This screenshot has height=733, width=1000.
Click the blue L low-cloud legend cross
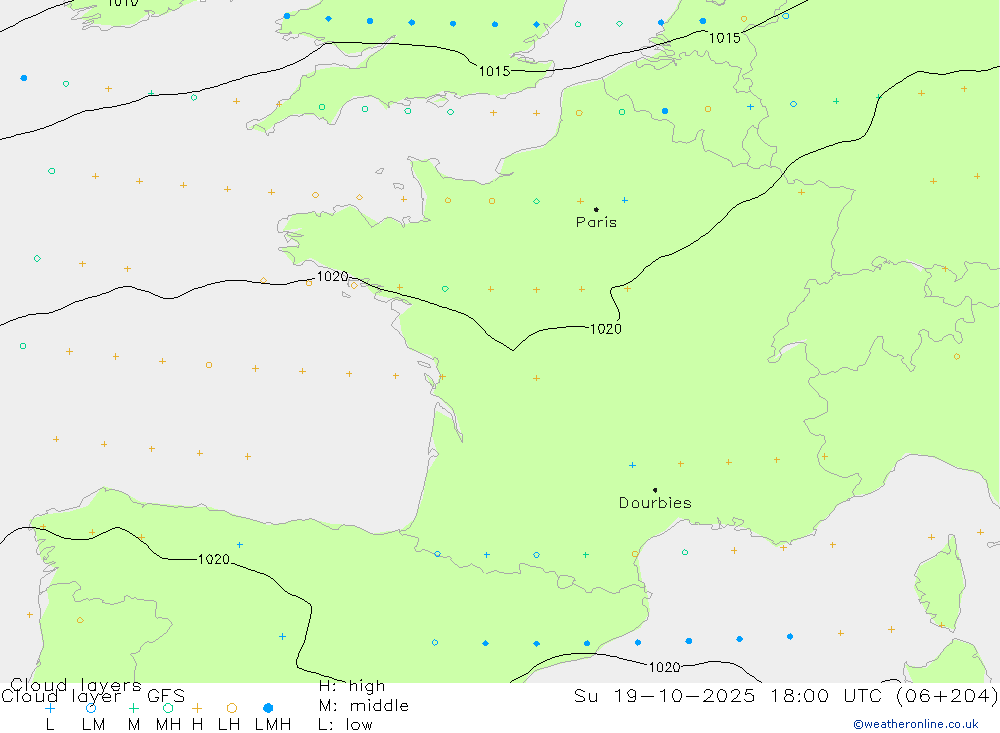click(50, 708)
